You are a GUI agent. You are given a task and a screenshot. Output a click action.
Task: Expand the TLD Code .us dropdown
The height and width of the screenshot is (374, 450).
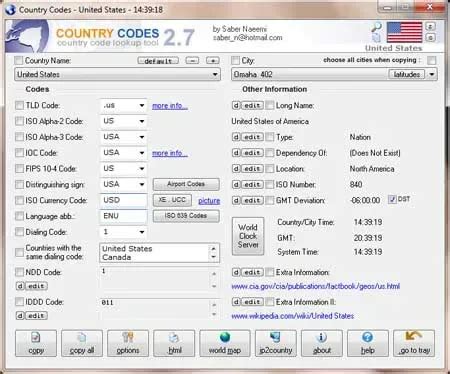coord(142,105)
